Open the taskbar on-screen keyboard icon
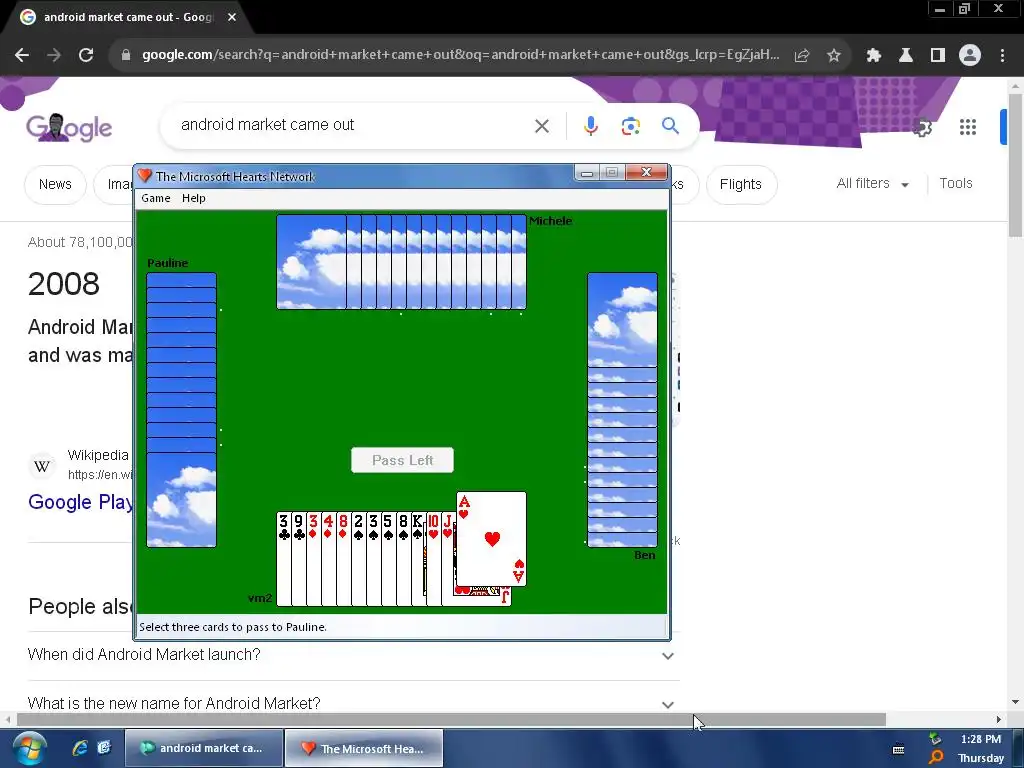Image resolution: width=1024 pixels, height=768 pixels. click(x=899, y=749)
